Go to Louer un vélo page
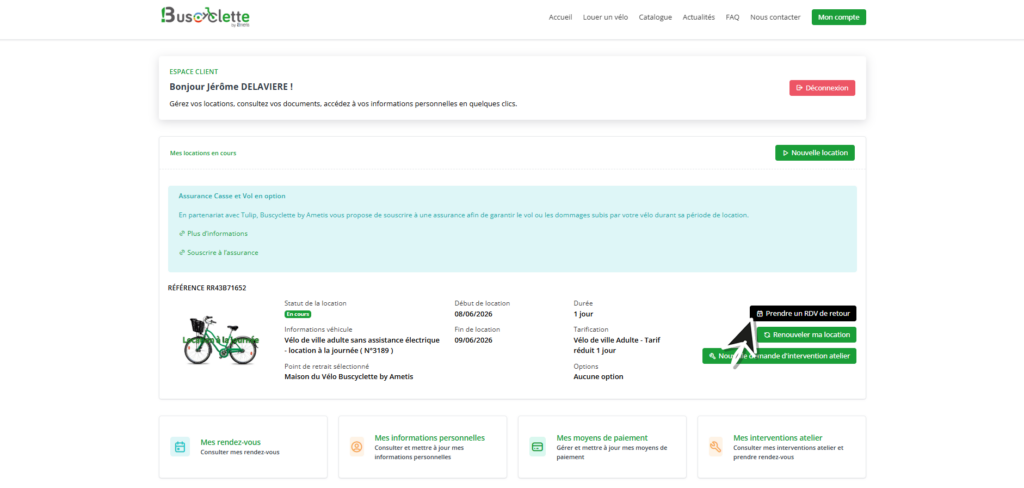Screen dimensions: 1024x488 [605, 18]
